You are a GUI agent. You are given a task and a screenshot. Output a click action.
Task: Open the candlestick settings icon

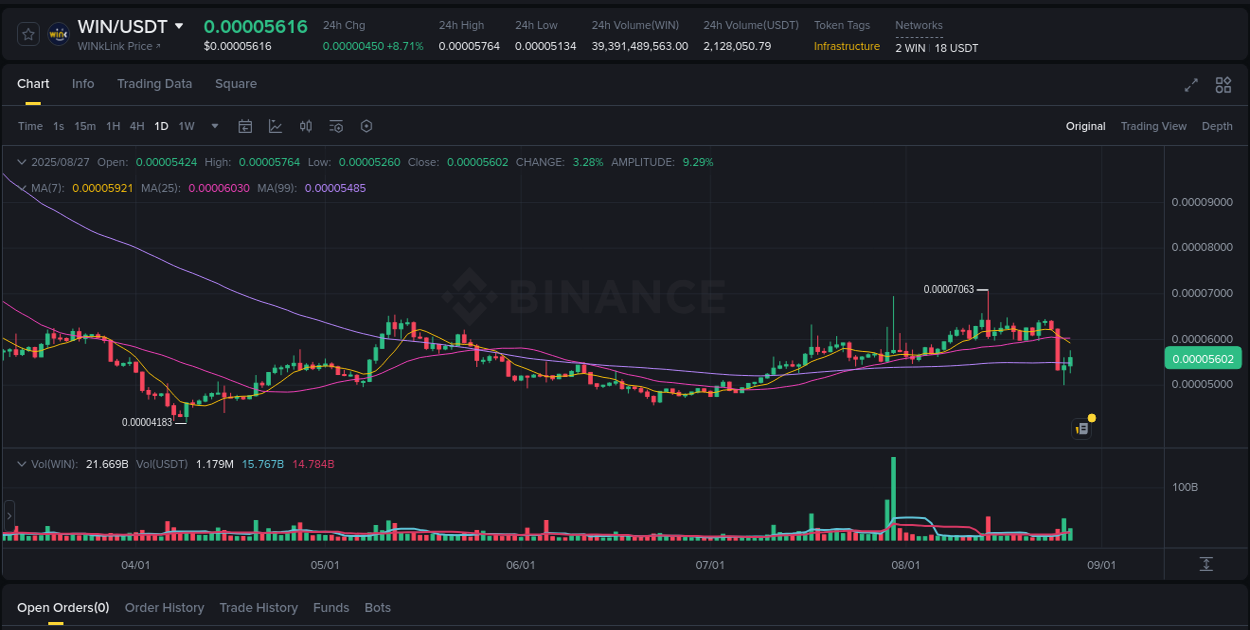click(x=306, y=126)
